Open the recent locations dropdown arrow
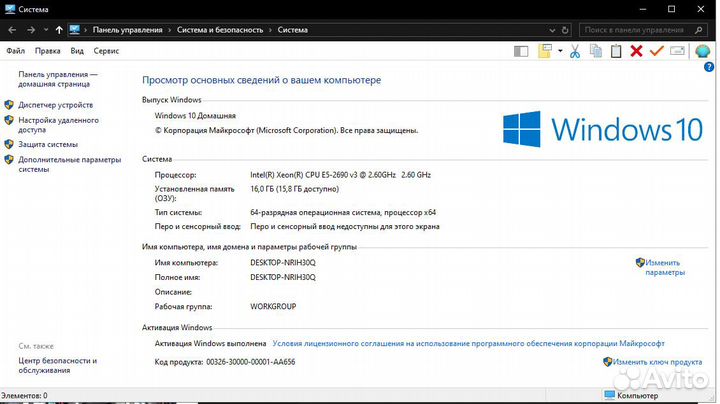 (x=45, y=30)
